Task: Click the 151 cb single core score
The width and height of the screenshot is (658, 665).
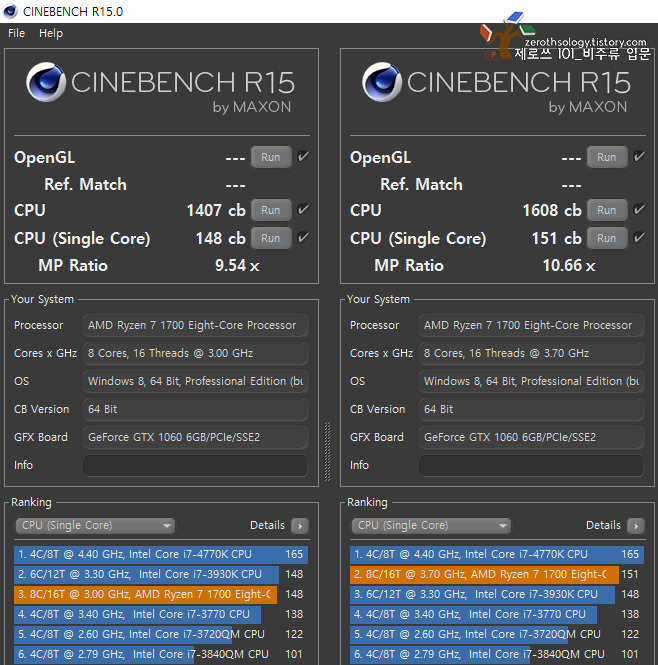Action: tap(557, 238)
